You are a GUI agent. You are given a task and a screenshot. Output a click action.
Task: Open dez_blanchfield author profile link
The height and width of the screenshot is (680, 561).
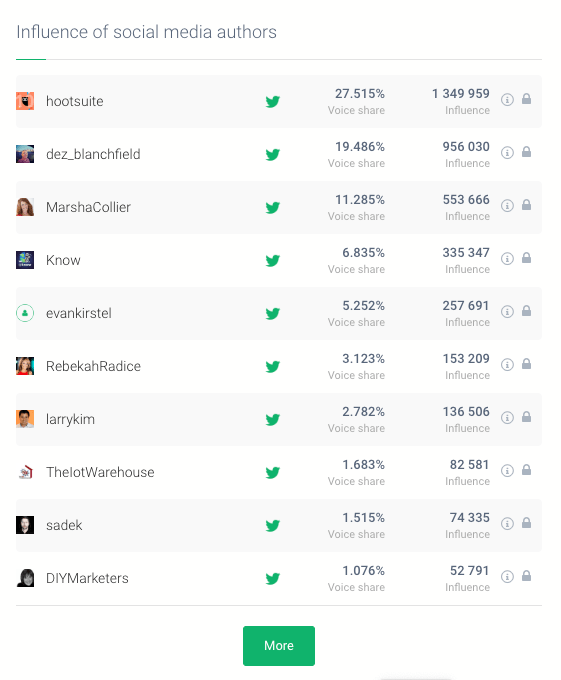(93, 154)
